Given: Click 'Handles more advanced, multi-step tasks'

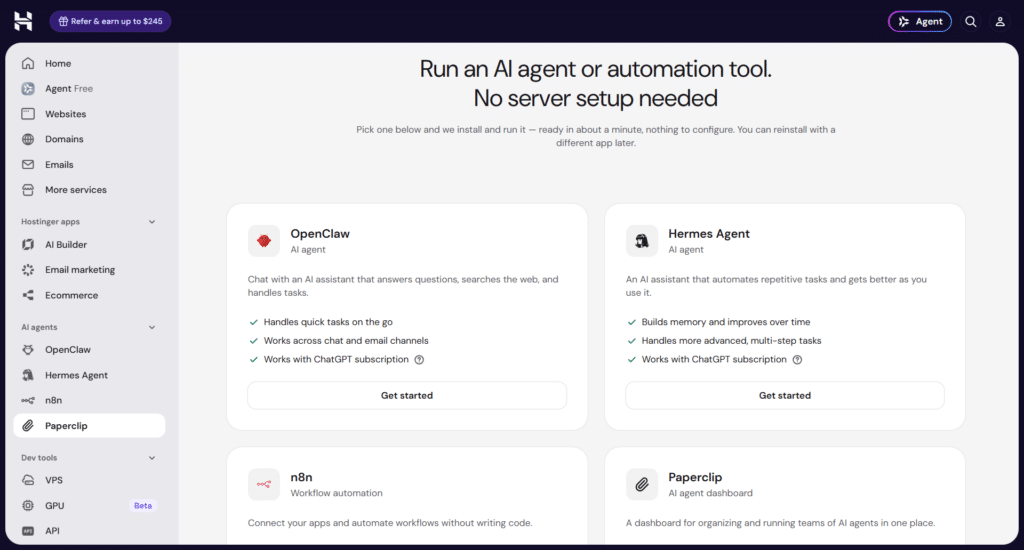Looking at the screenshot, I should pos(731,341).
